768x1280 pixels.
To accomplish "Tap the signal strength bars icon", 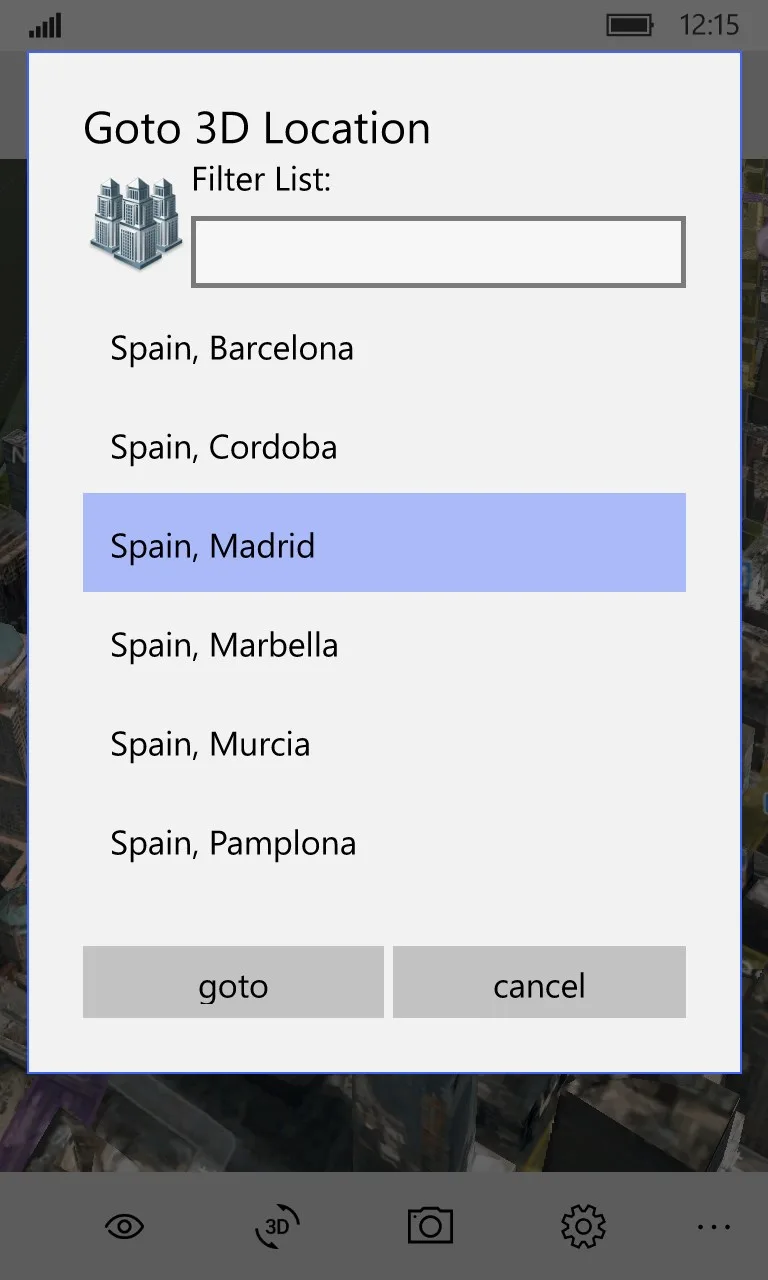I will [45, 25].
